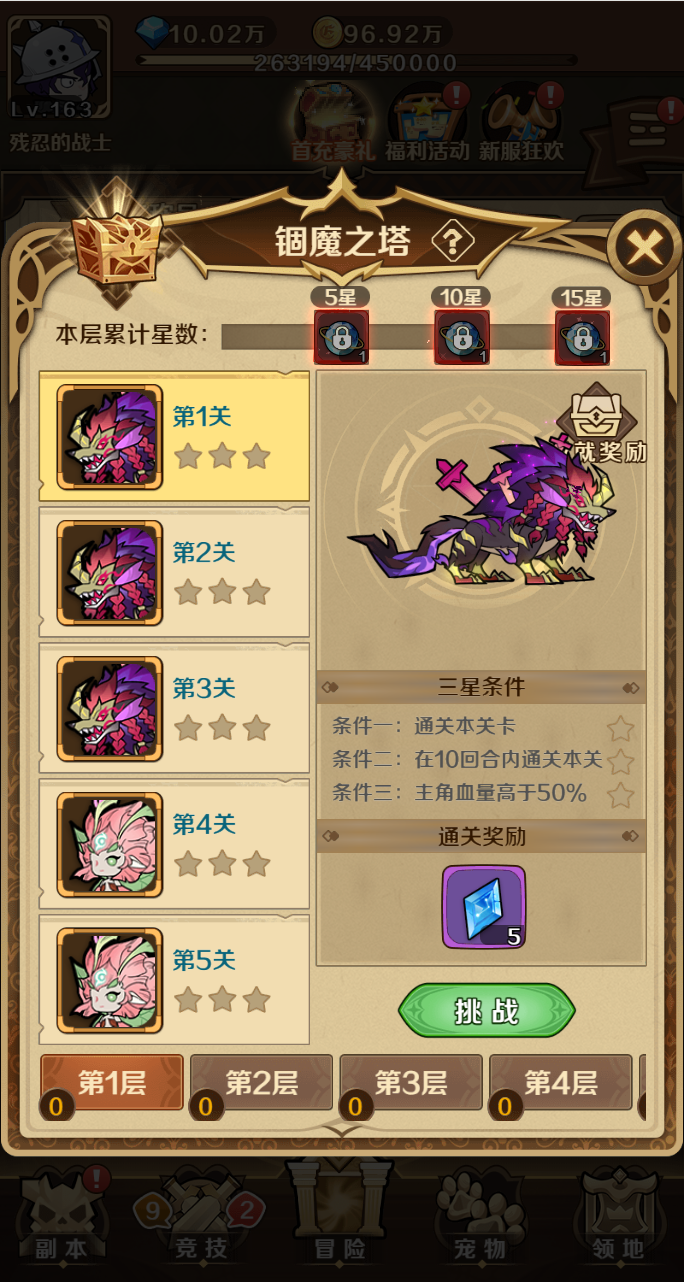This screenshot has height=1282, width=684.
Task: Select stage 第3关
Action: pos(174,708)
